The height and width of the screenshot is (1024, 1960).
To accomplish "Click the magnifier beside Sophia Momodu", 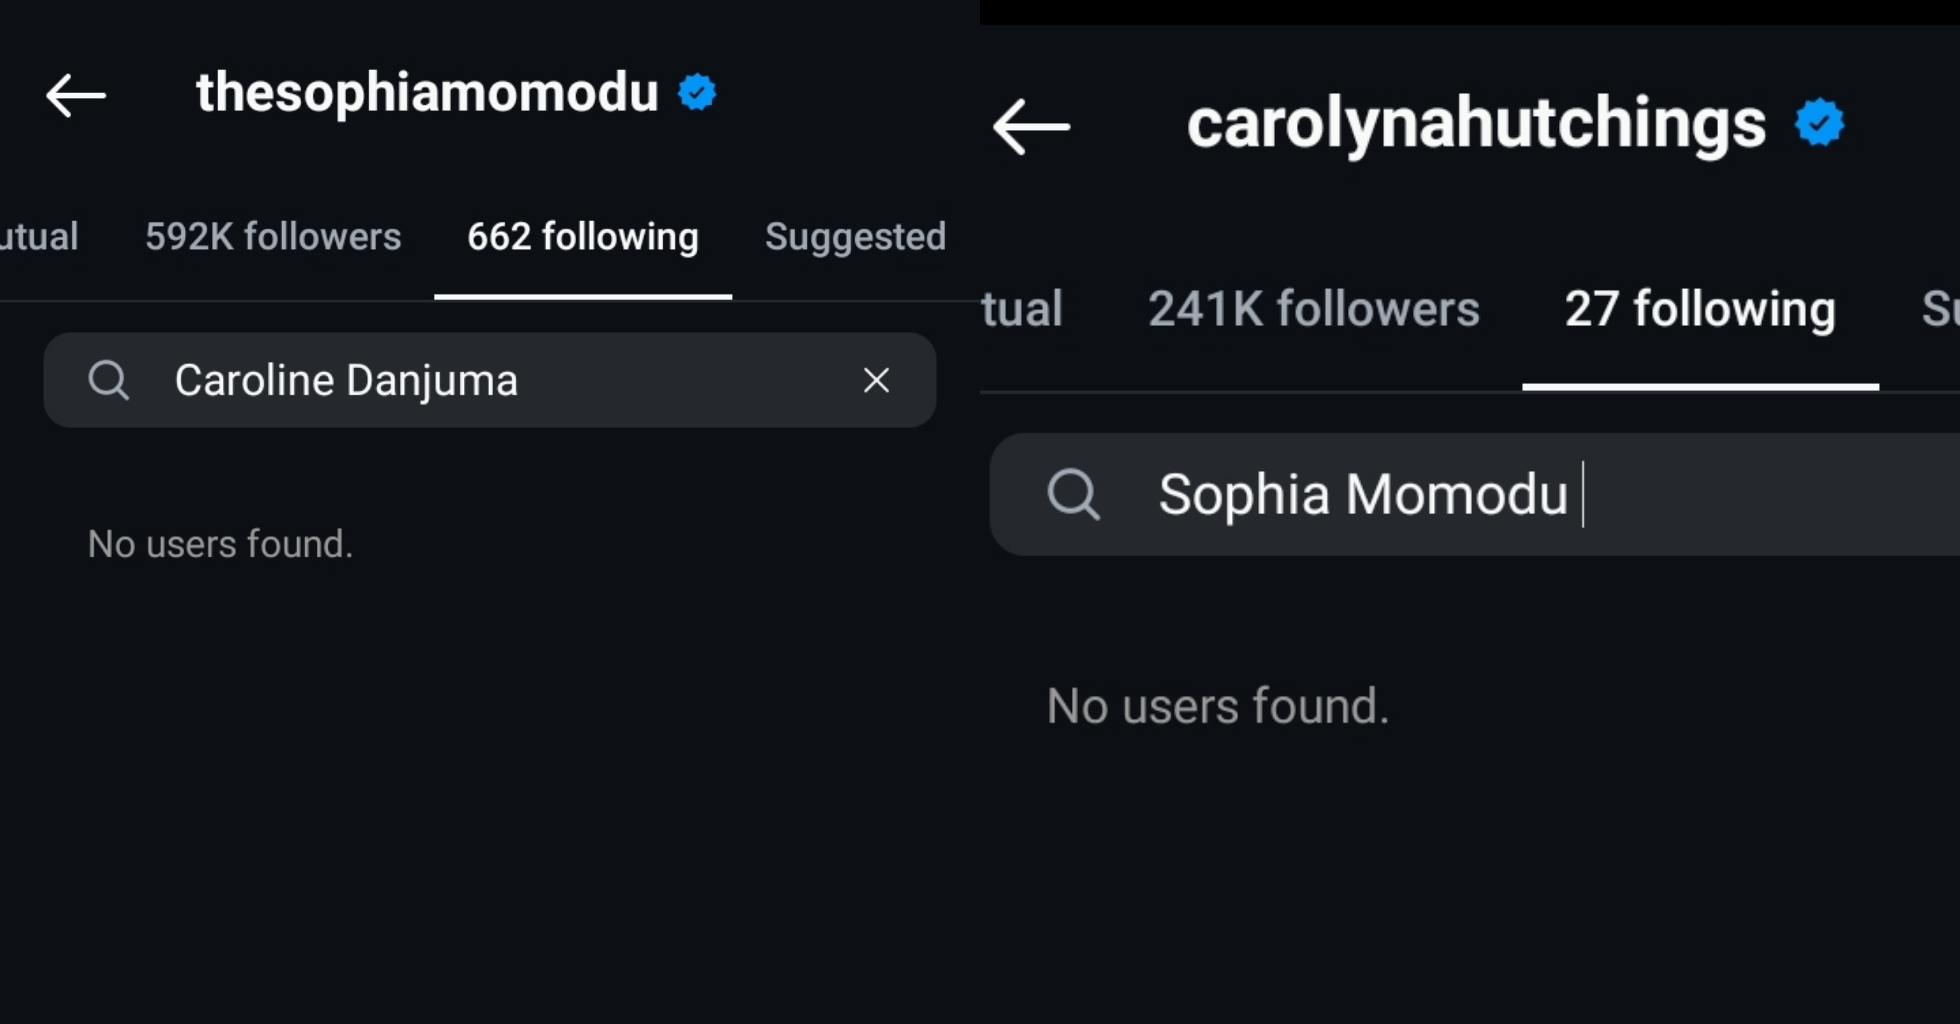I will [1073, 494].
